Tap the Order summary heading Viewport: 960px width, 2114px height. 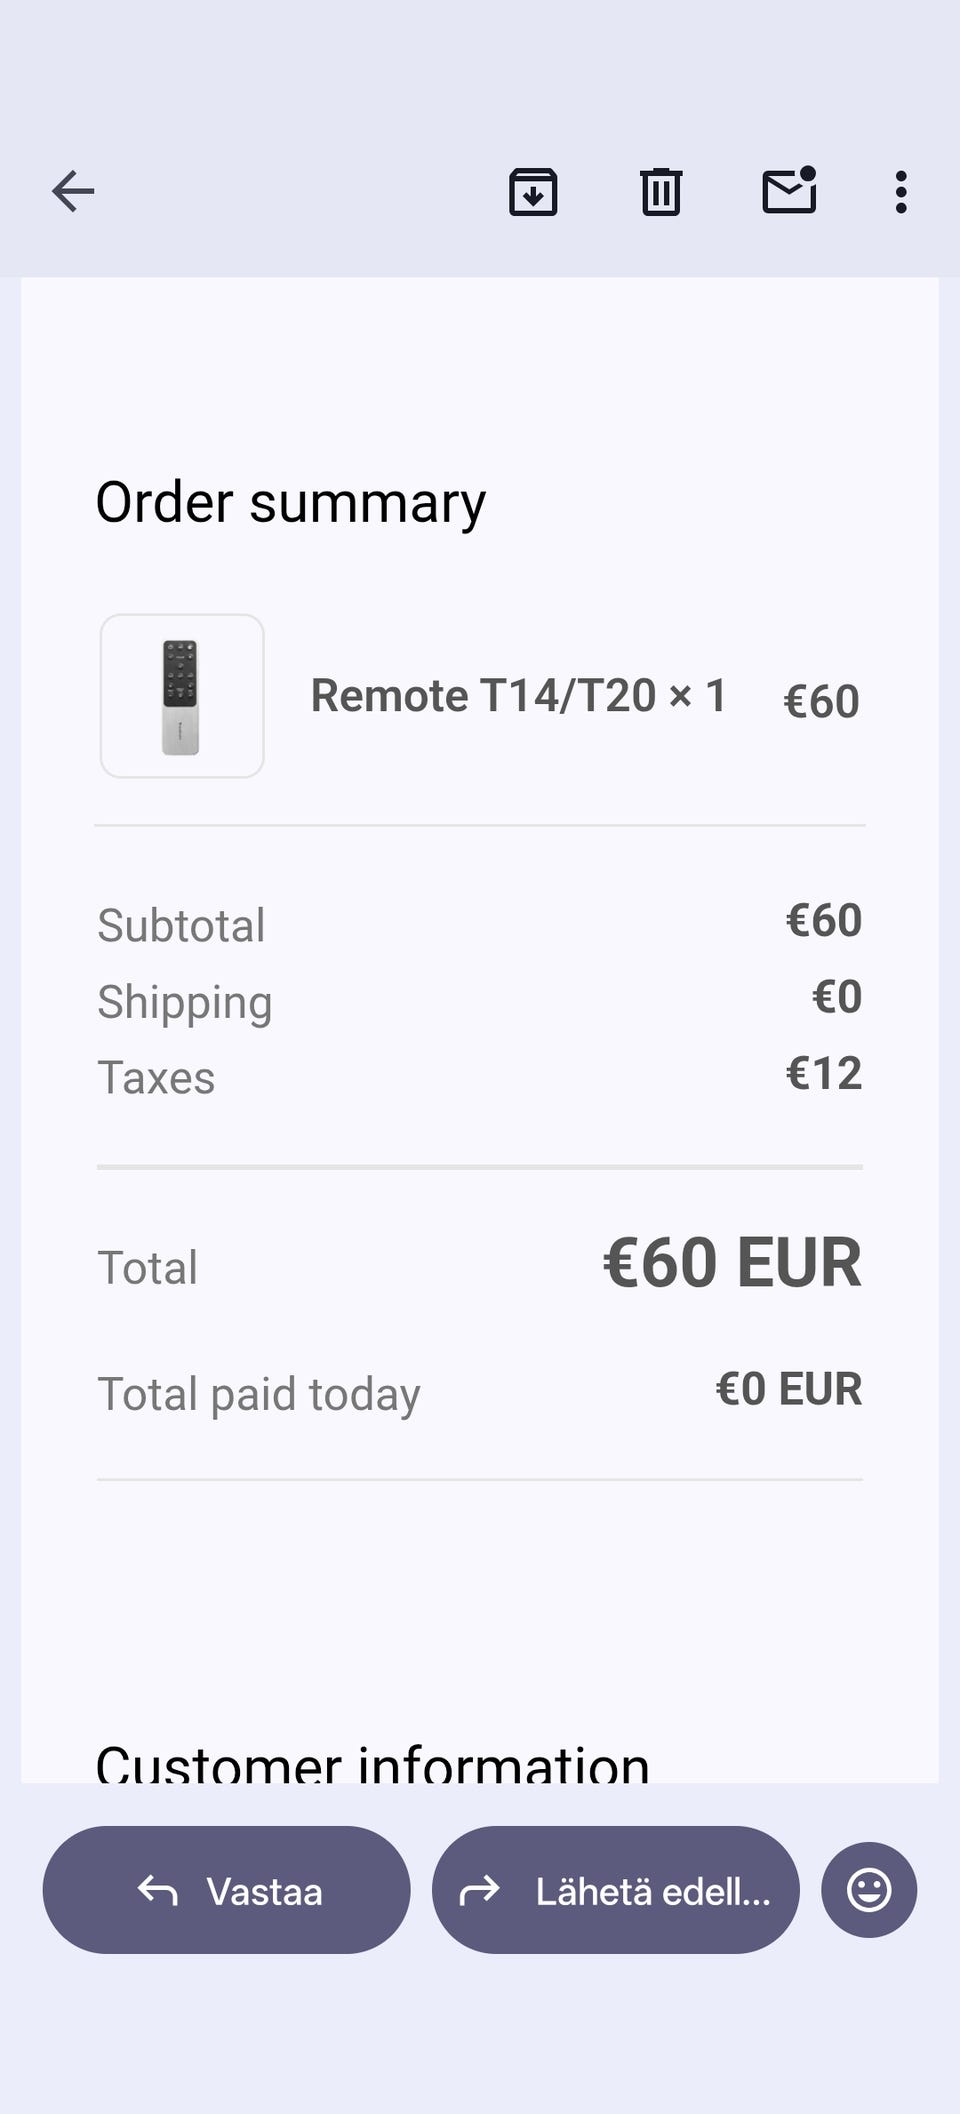[290, 502]
